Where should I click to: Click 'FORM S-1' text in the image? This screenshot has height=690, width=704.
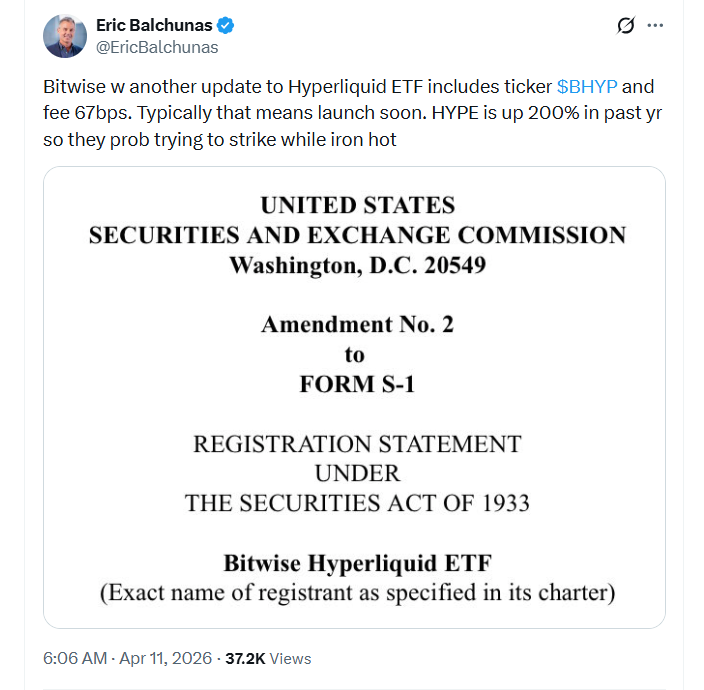pos(355,384)
